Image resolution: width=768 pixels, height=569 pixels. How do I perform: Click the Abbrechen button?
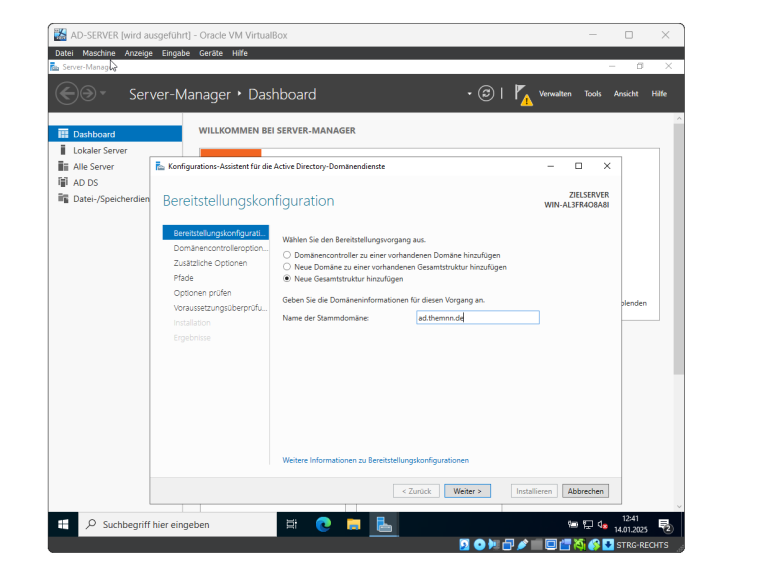pos(585,491)
